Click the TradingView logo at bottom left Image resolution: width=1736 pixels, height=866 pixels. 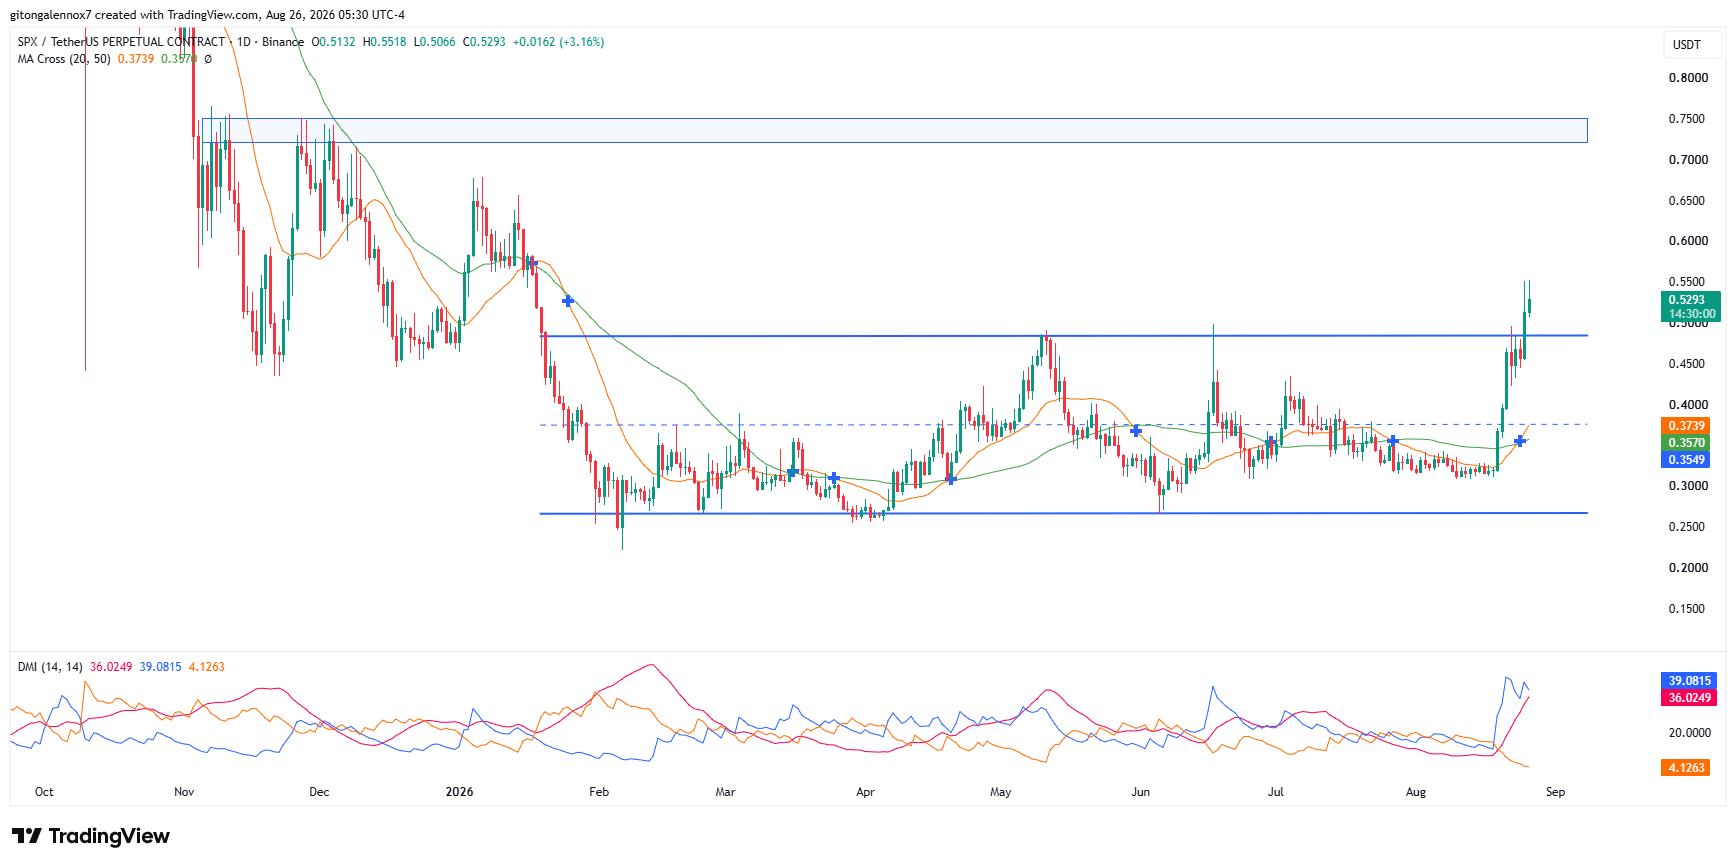(91, 836)
